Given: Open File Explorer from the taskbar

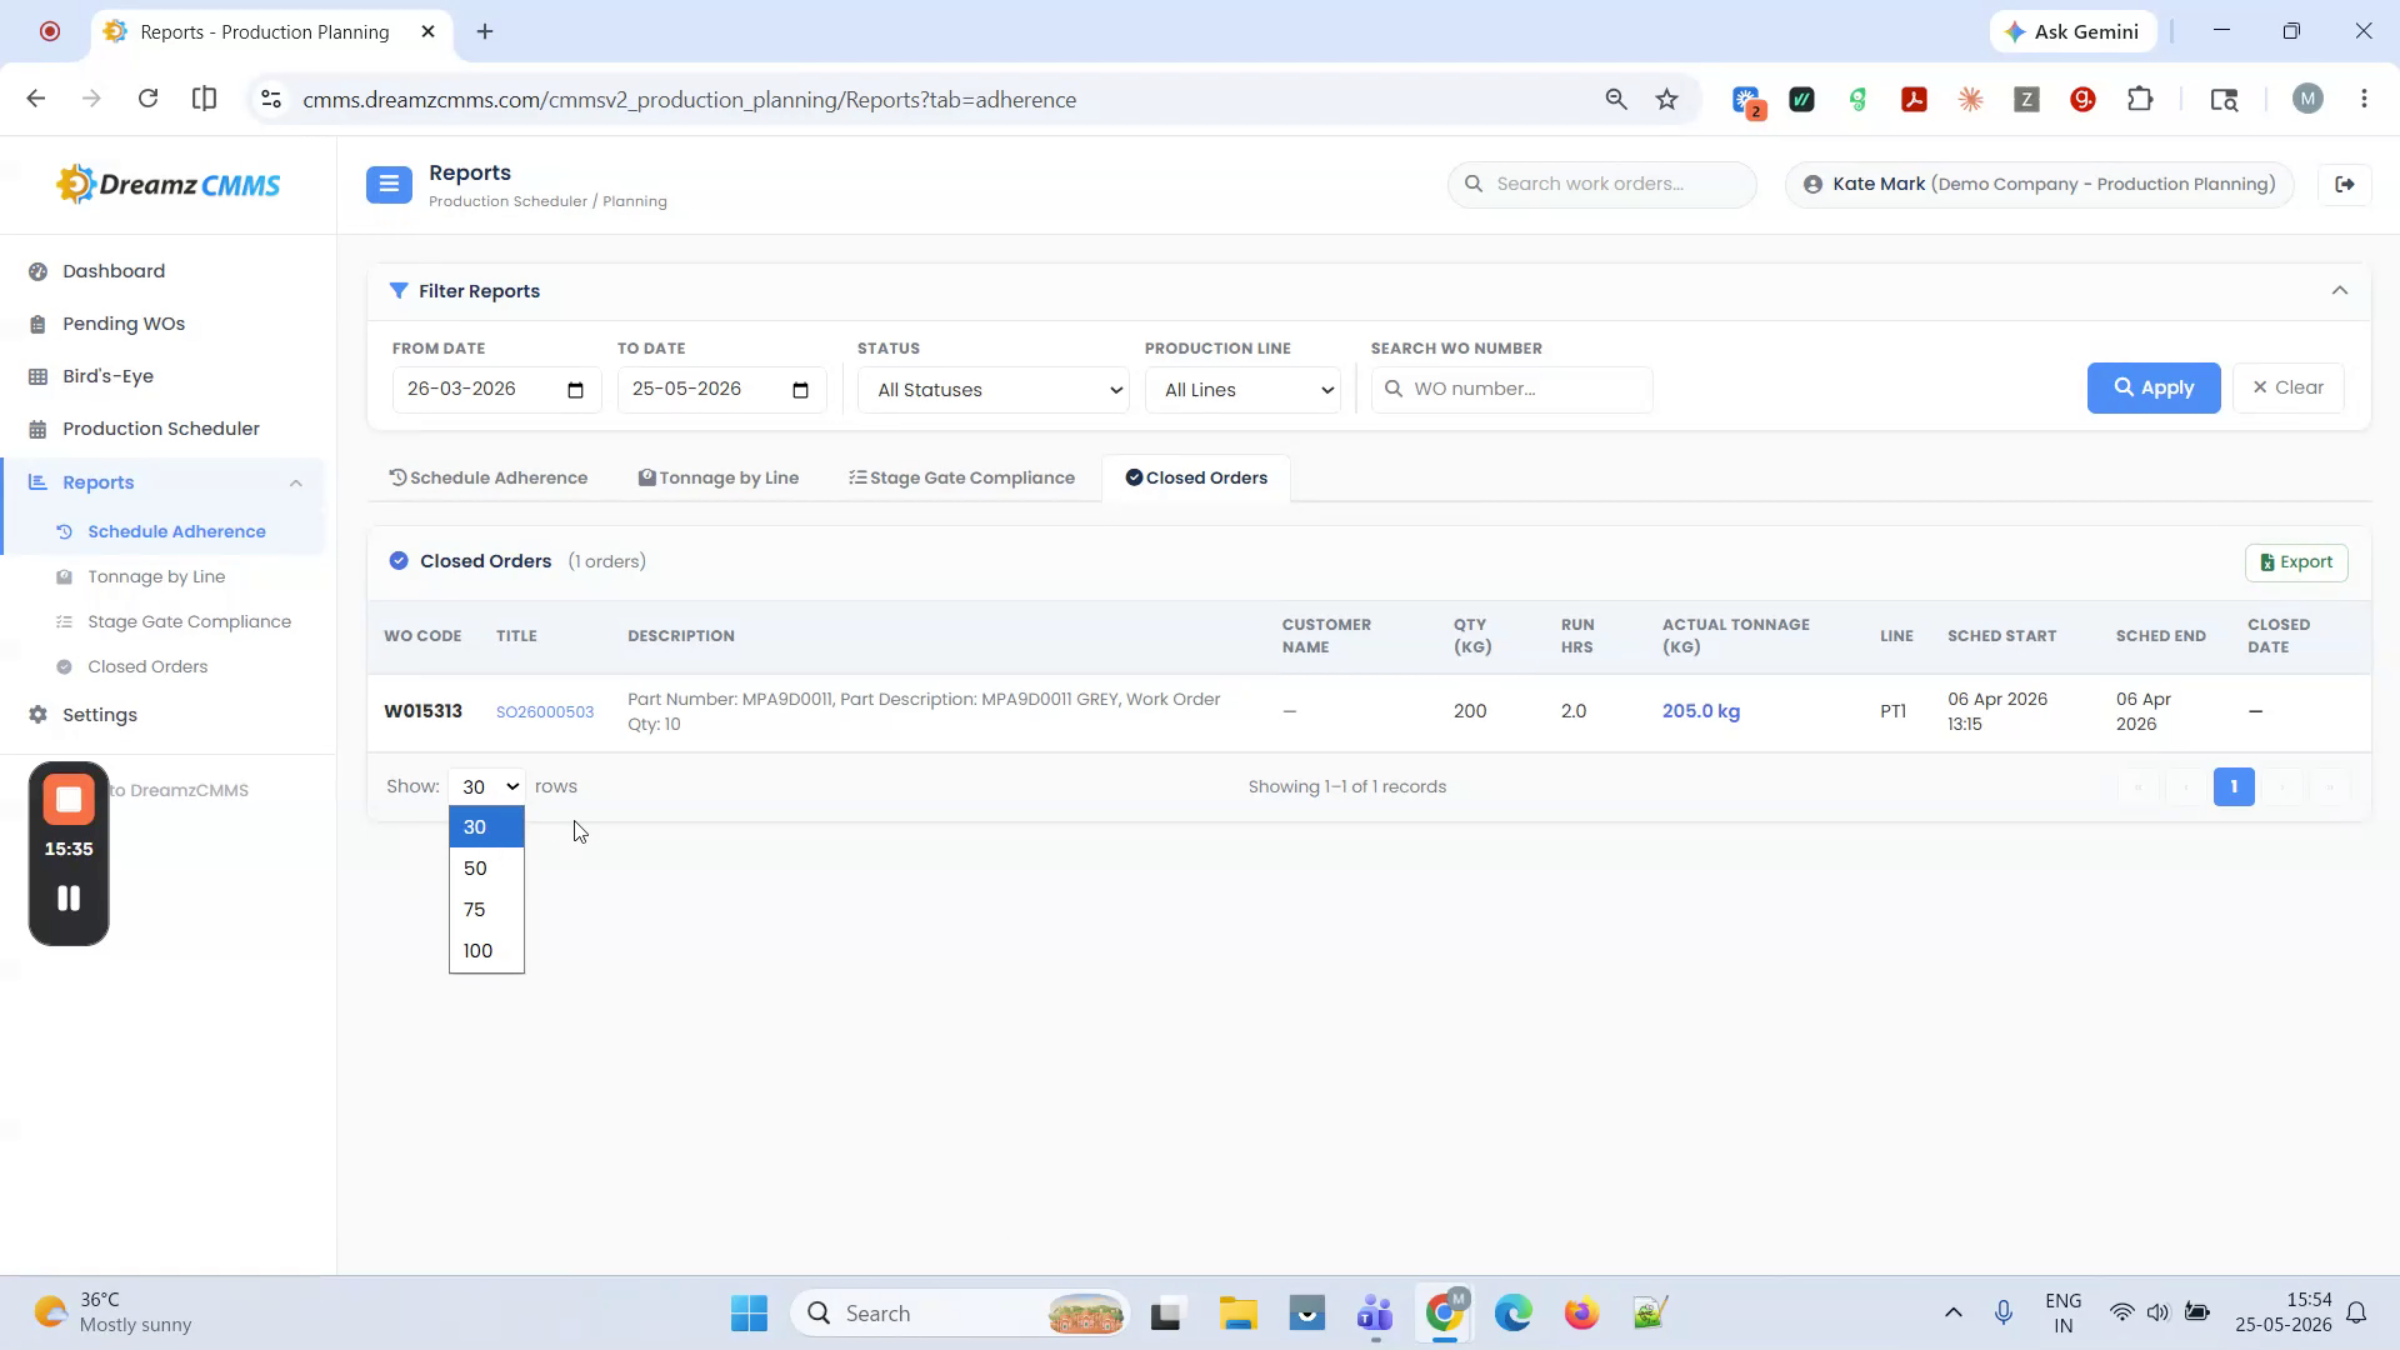Looking at the screenshot, I should click(1238, 1313).
